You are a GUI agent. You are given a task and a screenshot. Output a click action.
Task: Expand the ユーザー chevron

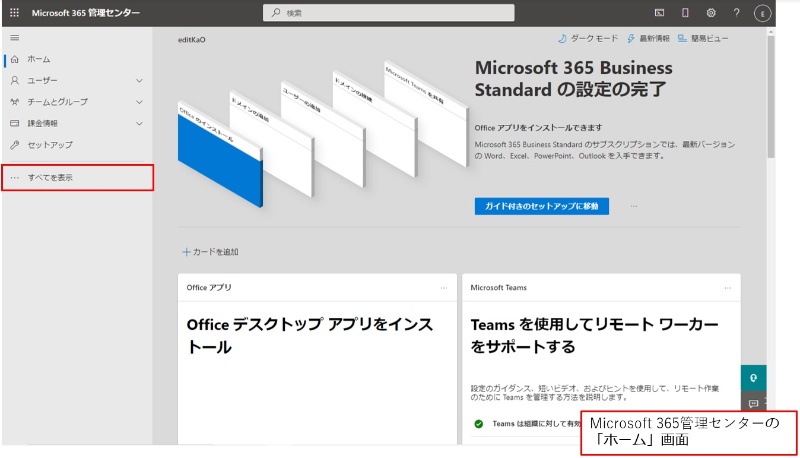coord(139,81)
